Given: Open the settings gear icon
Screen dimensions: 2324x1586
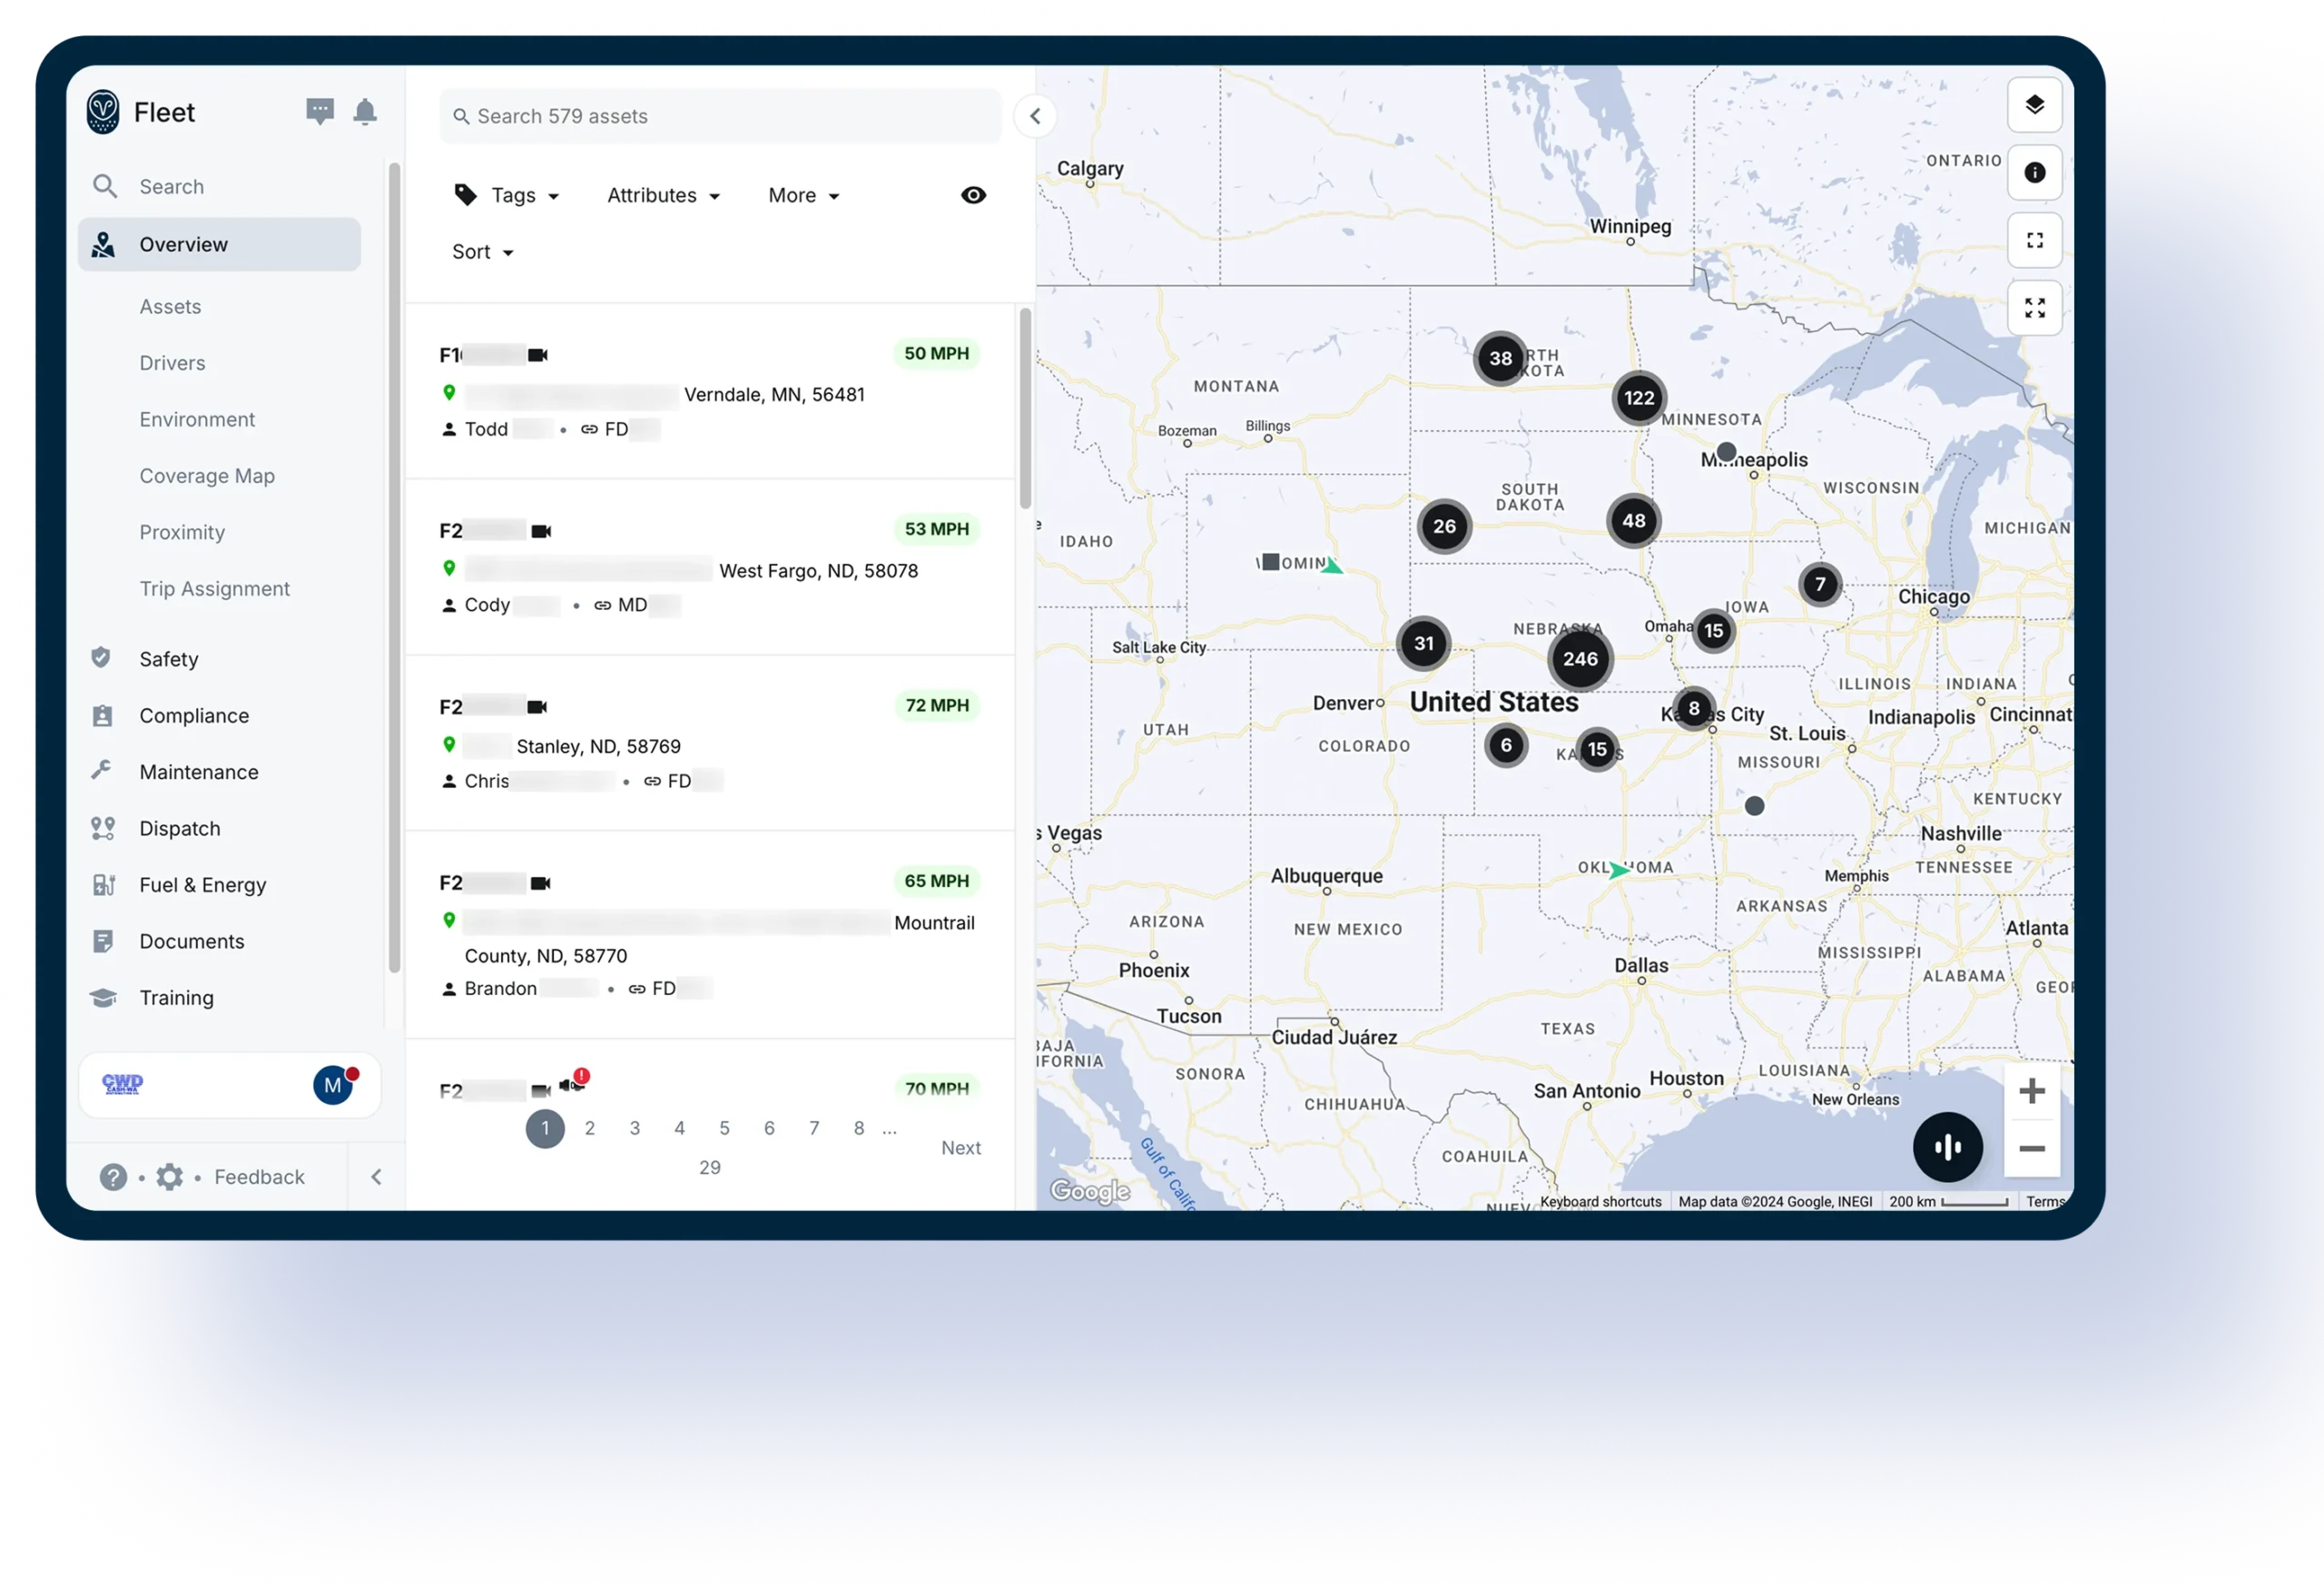Looking at the screenshot, I should click(170, 1177).
